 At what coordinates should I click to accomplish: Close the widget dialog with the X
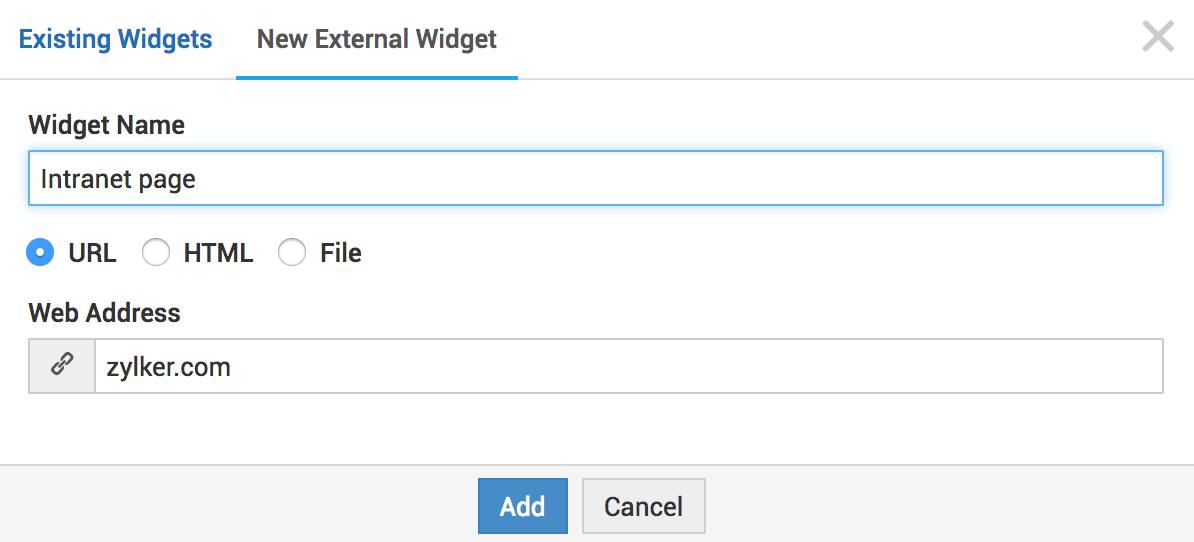tap(1158, 38)
